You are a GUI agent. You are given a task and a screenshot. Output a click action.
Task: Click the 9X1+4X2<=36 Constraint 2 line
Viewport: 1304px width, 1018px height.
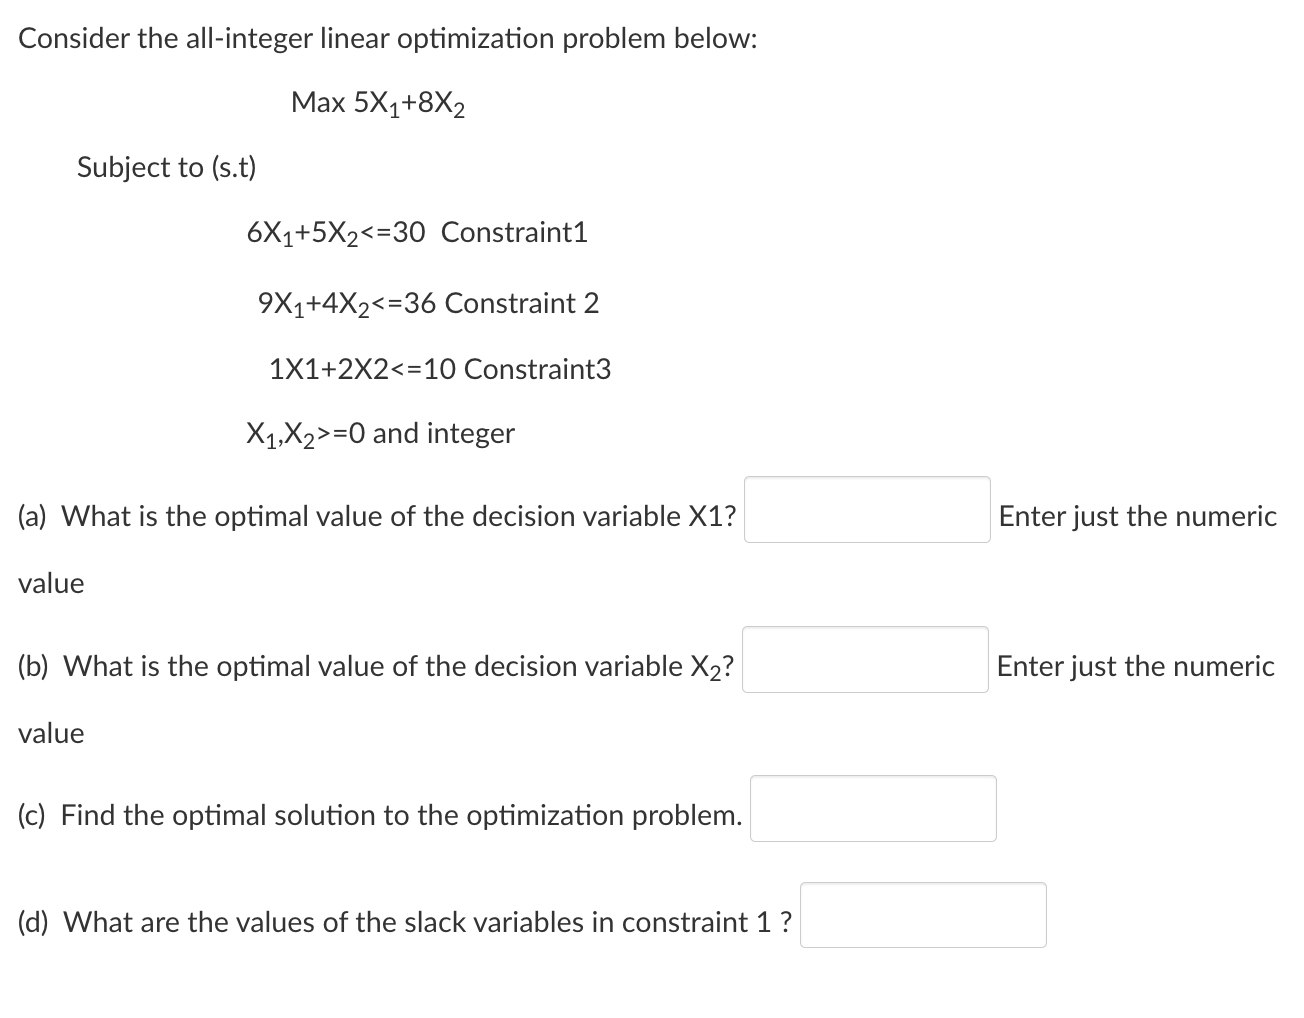(x=428, y=304)
